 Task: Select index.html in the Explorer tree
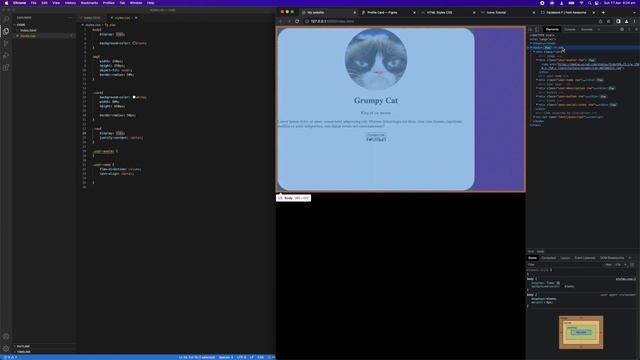28,31
